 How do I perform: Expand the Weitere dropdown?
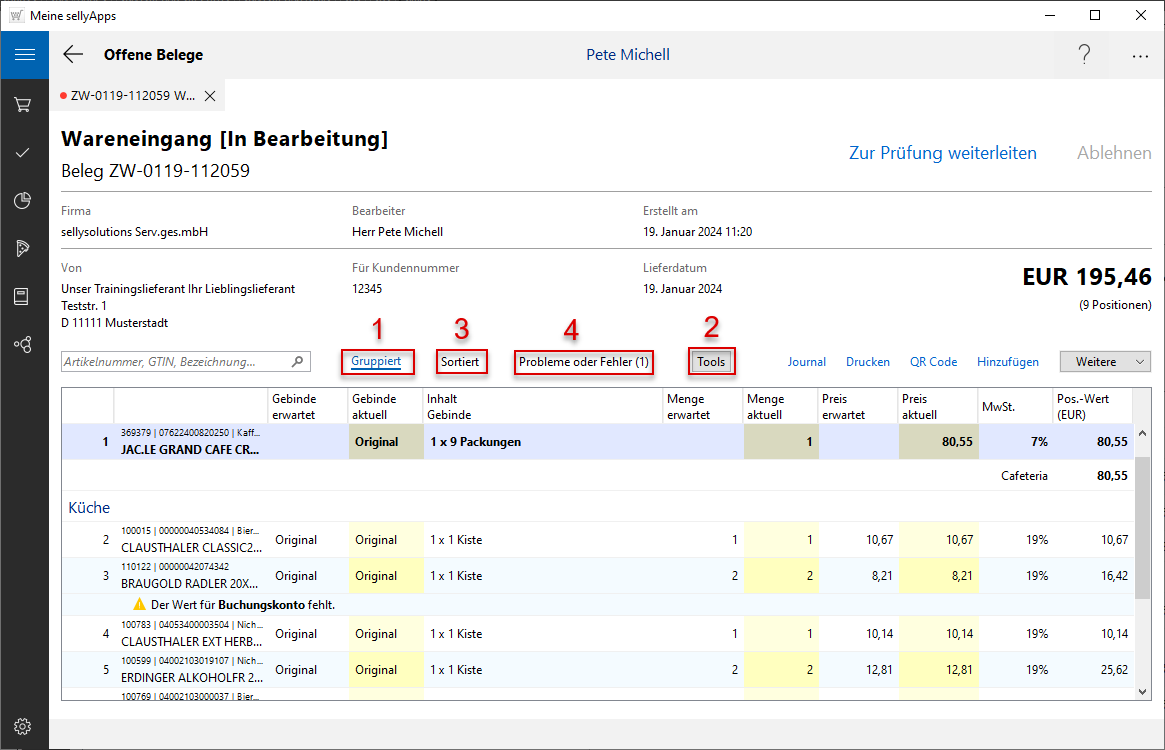tap(1104, 362)
